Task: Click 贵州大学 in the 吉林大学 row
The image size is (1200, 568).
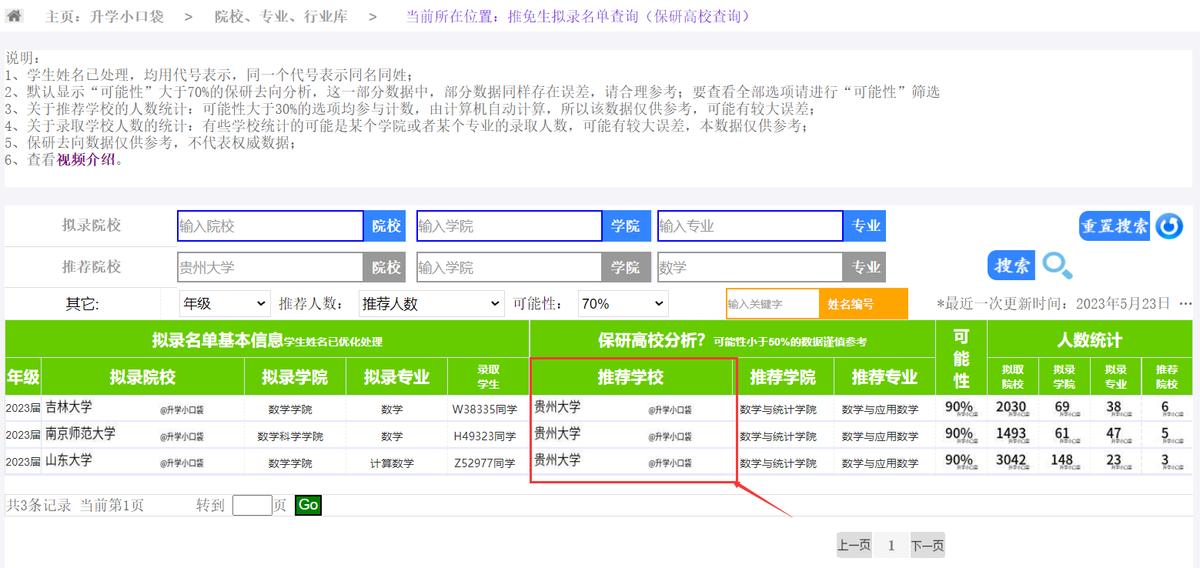Action: click(557, 407)
